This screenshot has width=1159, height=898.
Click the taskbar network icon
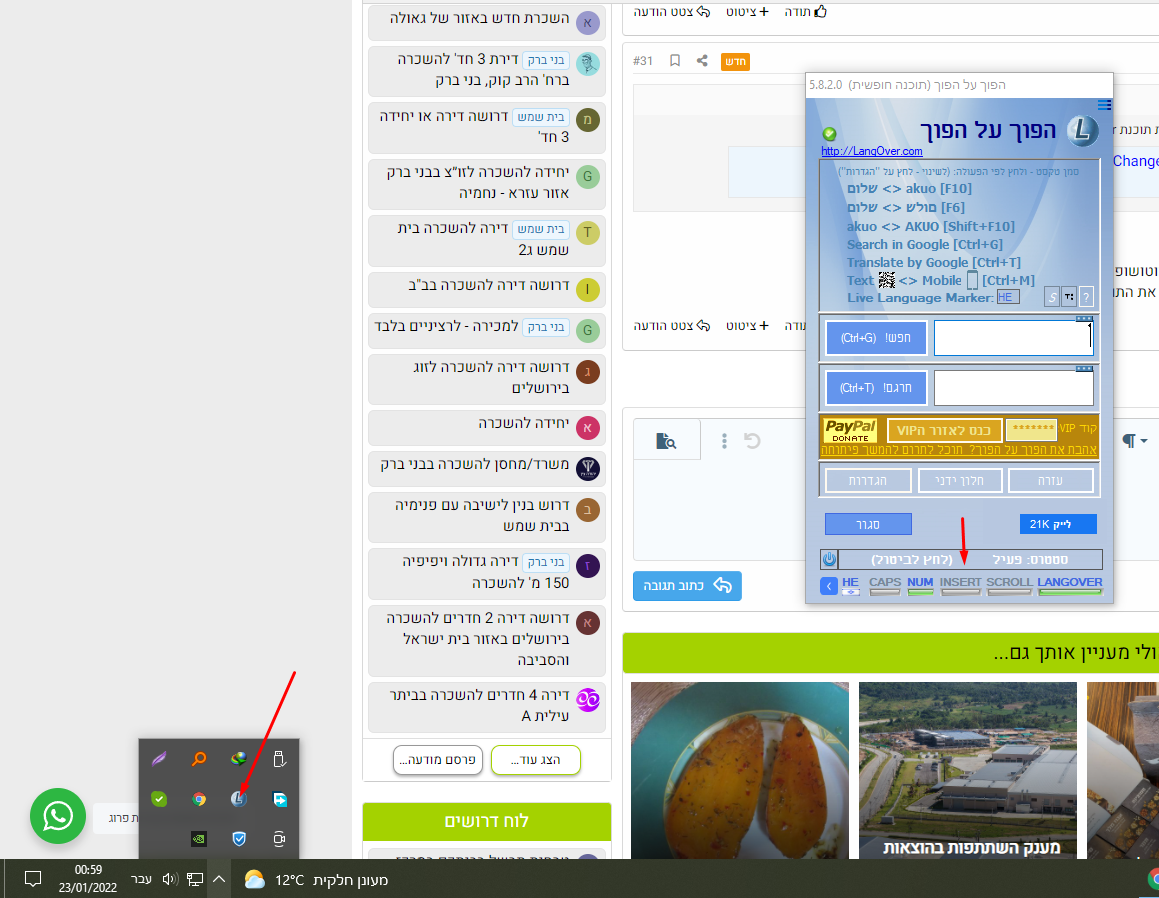click(195, 880)
